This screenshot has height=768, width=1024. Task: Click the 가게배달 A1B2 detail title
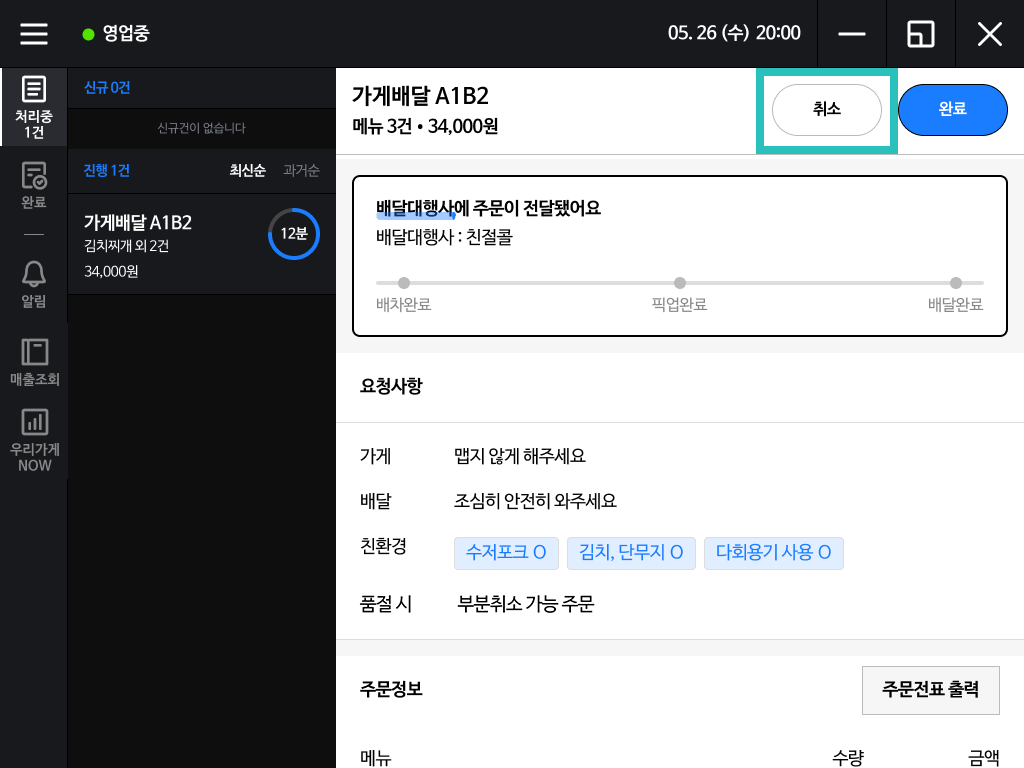click(421, 96)
